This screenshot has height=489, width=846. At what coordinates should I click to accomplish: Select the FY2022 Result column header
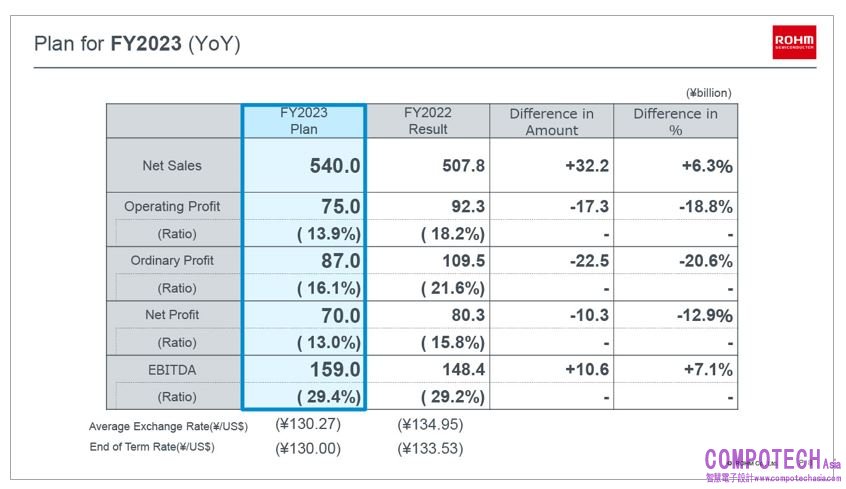428,121
